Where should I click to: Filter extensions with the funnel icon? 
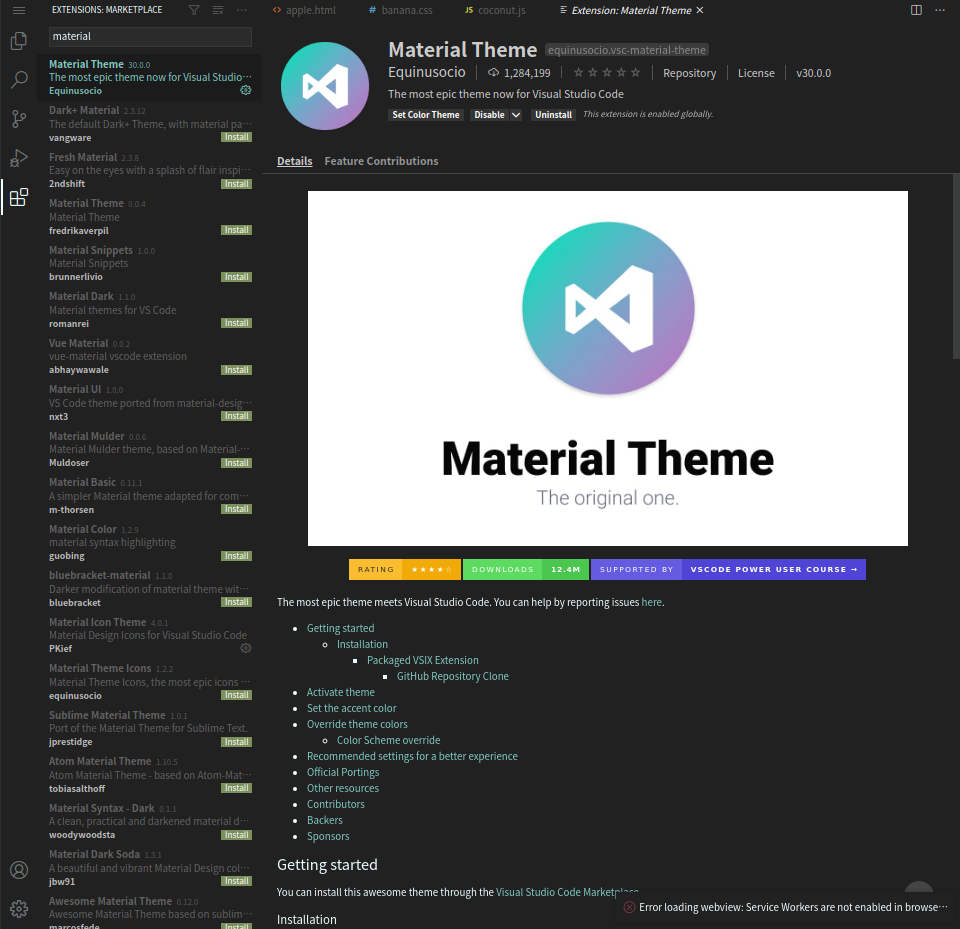pyautogui.click(x=194, y=10)
